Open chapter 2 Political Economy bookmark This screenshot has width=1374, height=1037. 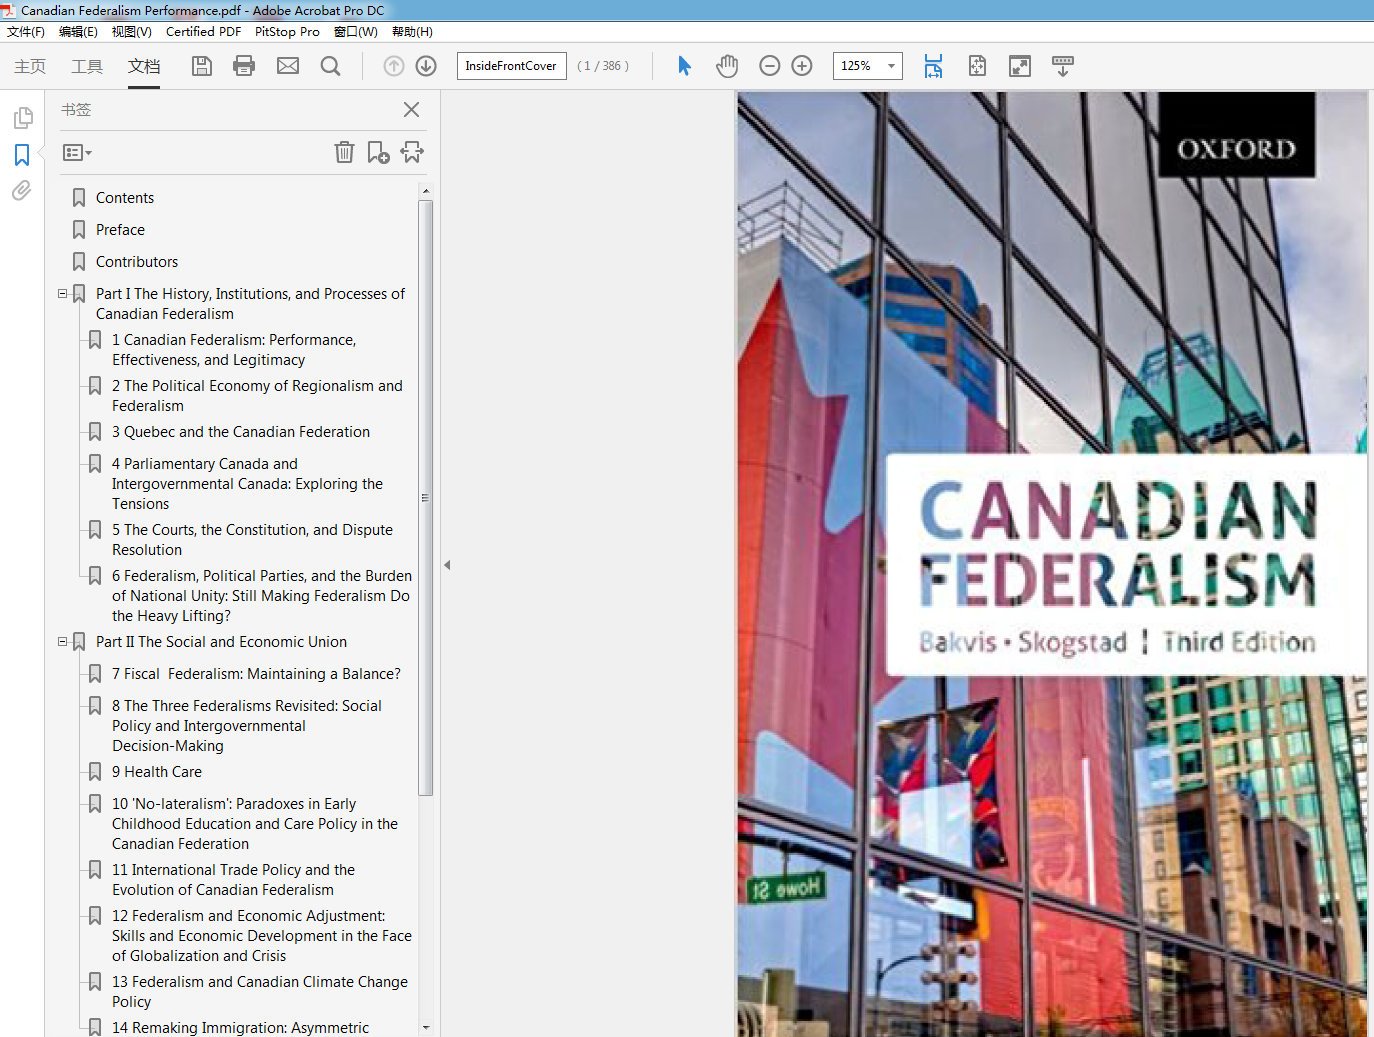click(257, 396)
